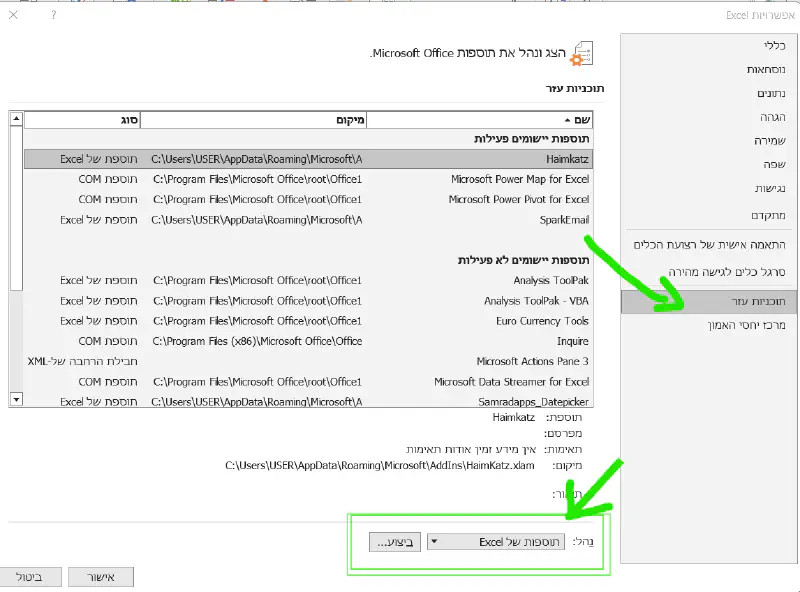800x592 pixels.
Task: Click the add-ins gear document icon
Action: click(582, 54)
